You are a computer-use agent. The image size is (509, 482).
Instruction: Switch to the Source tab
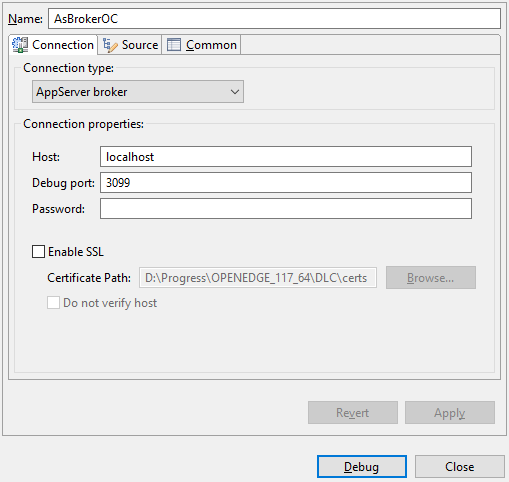click(130, 45)
